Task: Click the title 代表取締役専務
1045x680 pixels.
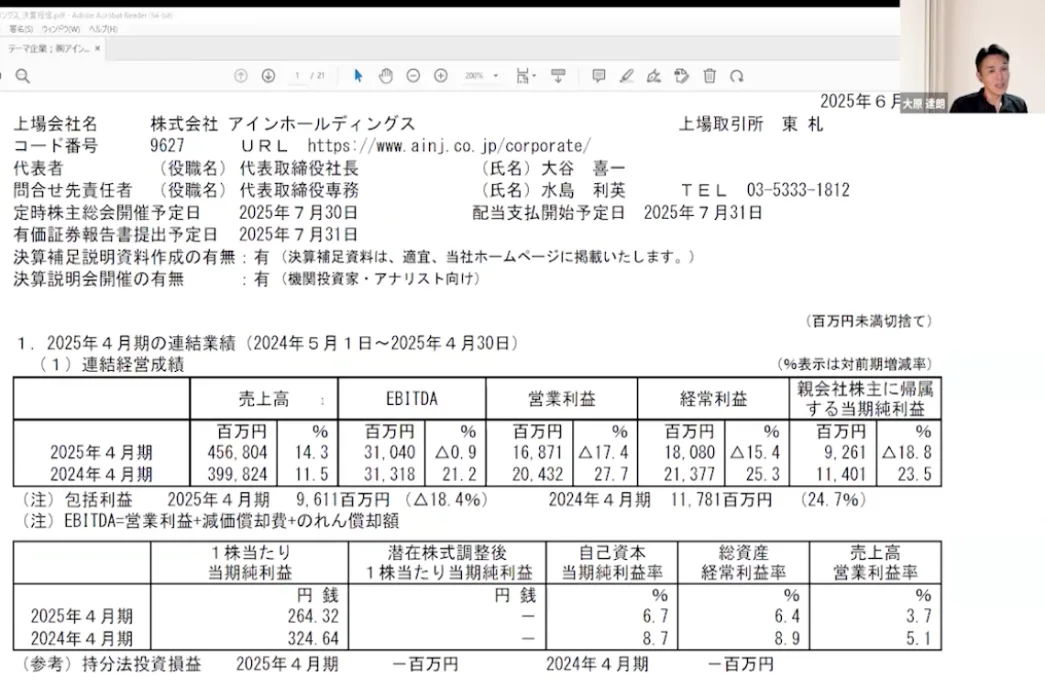Action: coord(299,190)
